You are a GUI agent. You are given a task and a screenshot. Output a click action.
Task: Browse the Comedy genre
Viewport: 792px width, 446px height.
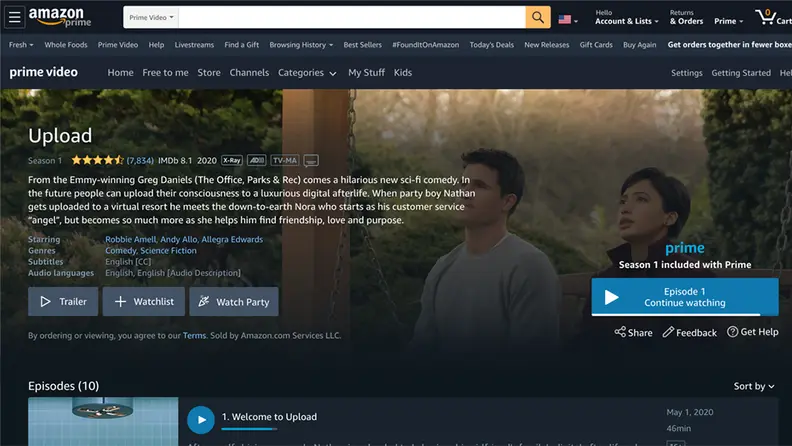click(120, 251)
